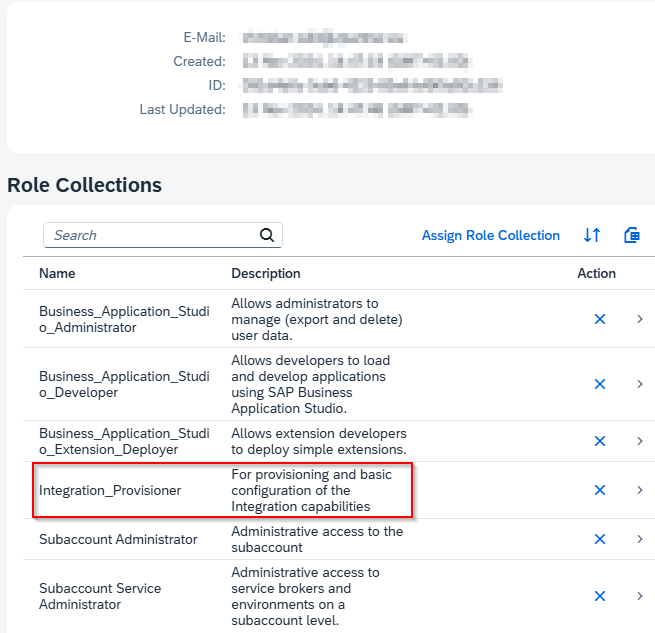Viewport: 655px width, 633px height.
Task: Open the table settings icon beside sort
Action: point(631,235)
